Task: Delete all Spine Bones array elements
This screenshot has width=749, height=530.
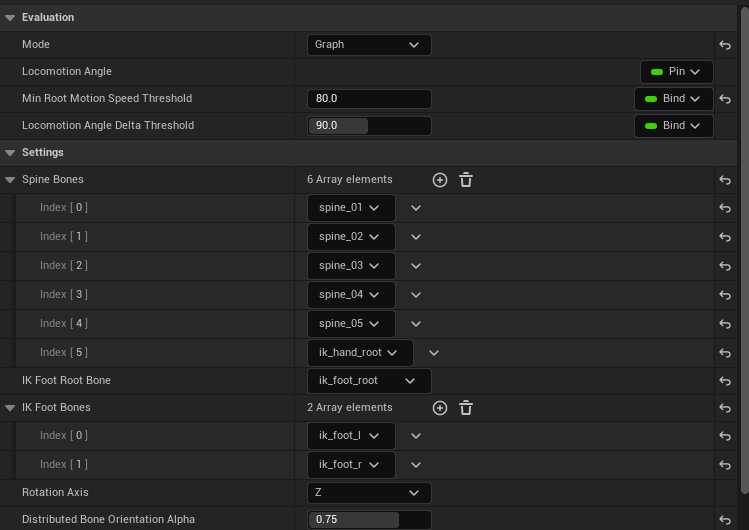Action: [x=466, y=180]
